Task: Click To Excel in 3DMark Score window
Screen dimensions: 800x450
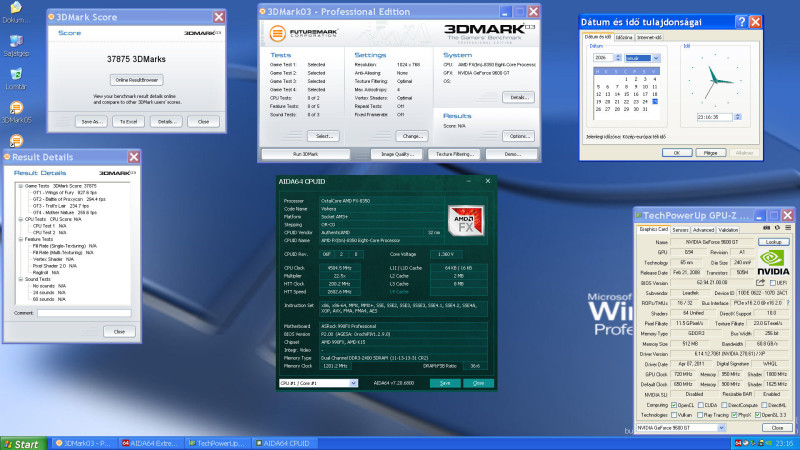Action: [x=129, y=121]
